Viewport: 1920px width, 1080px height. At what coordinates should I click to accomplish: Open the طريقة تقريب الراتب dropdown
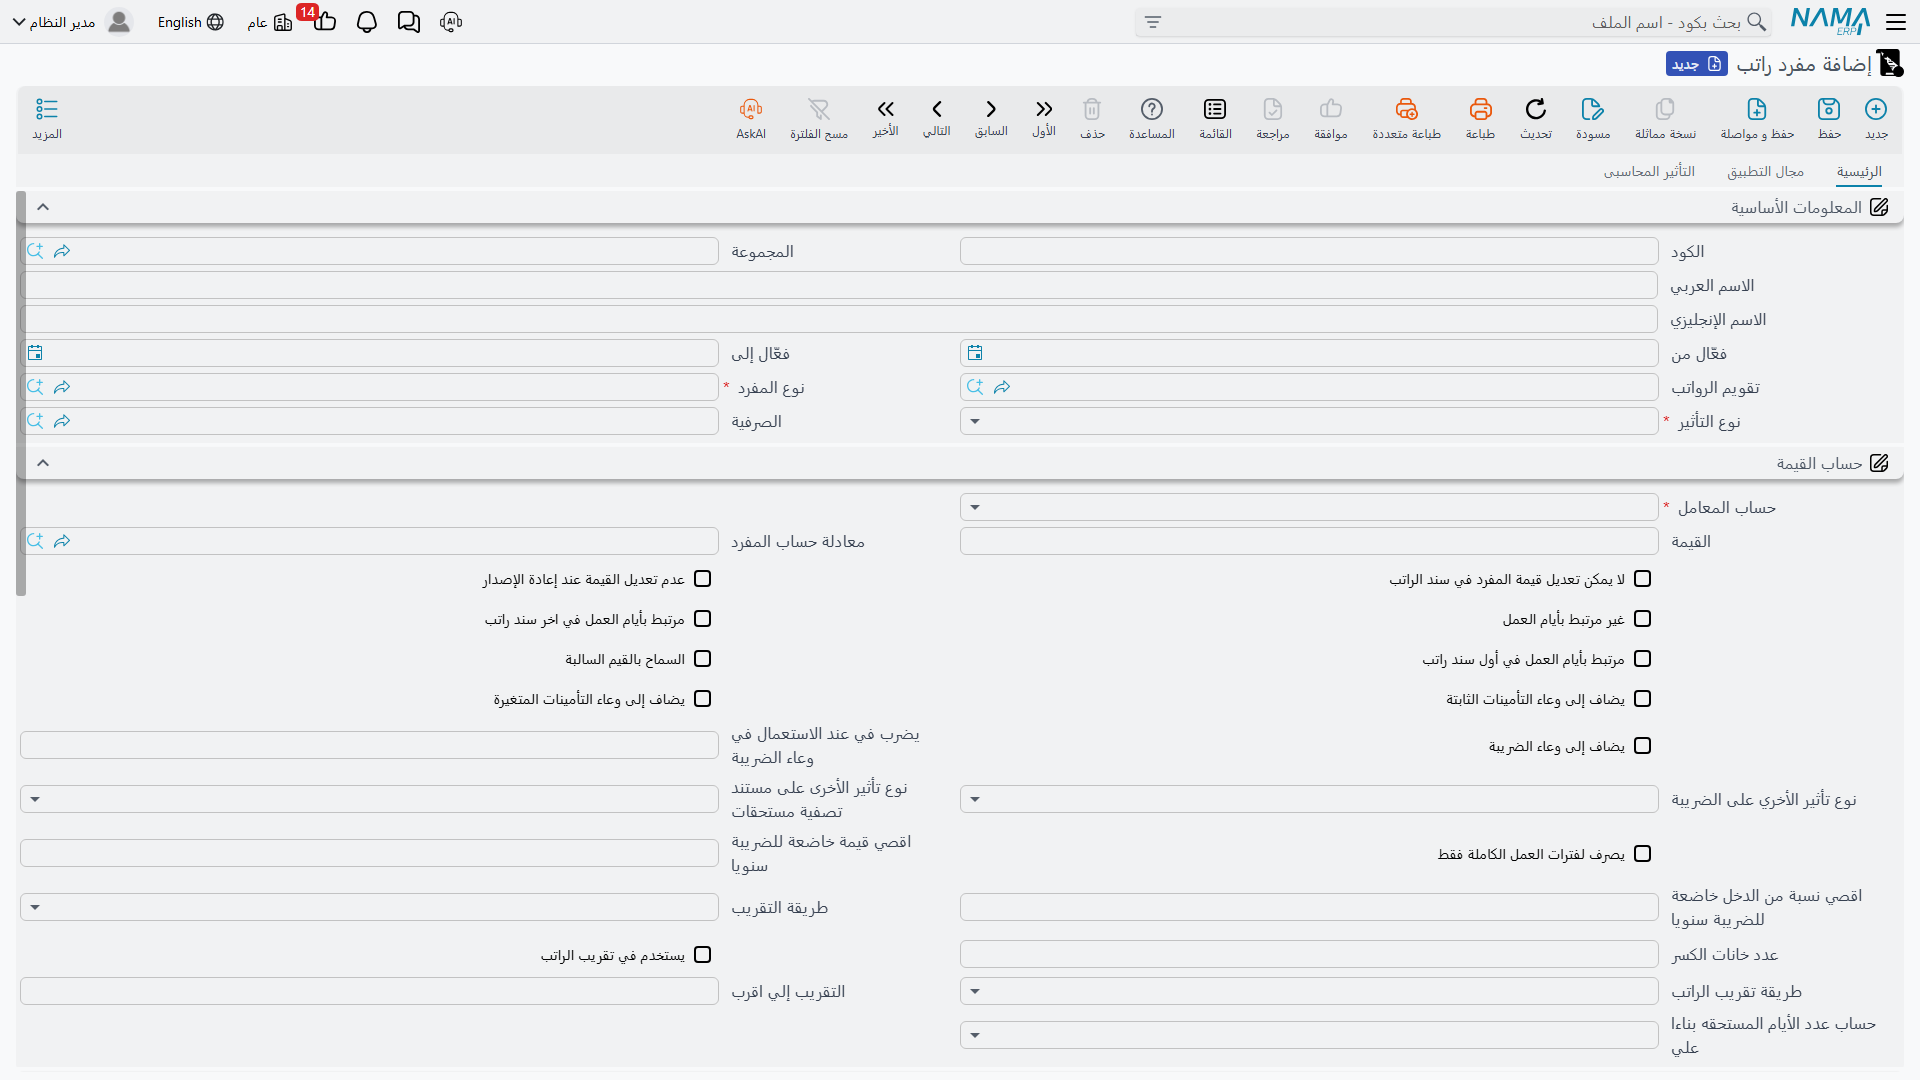[x=1309, y=991]
